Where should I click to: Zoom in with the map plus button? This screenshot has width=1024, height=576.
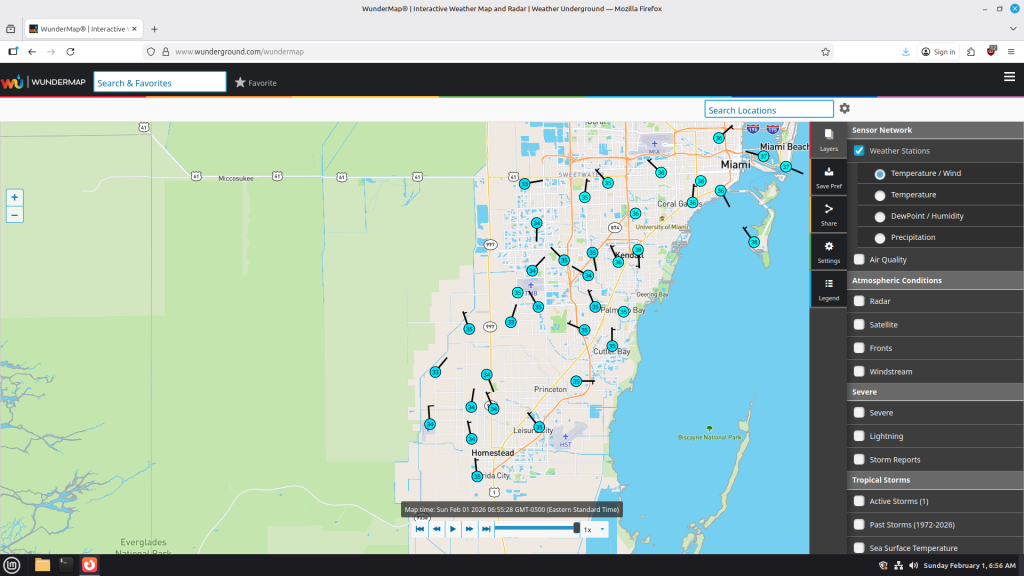pos(14,197)
